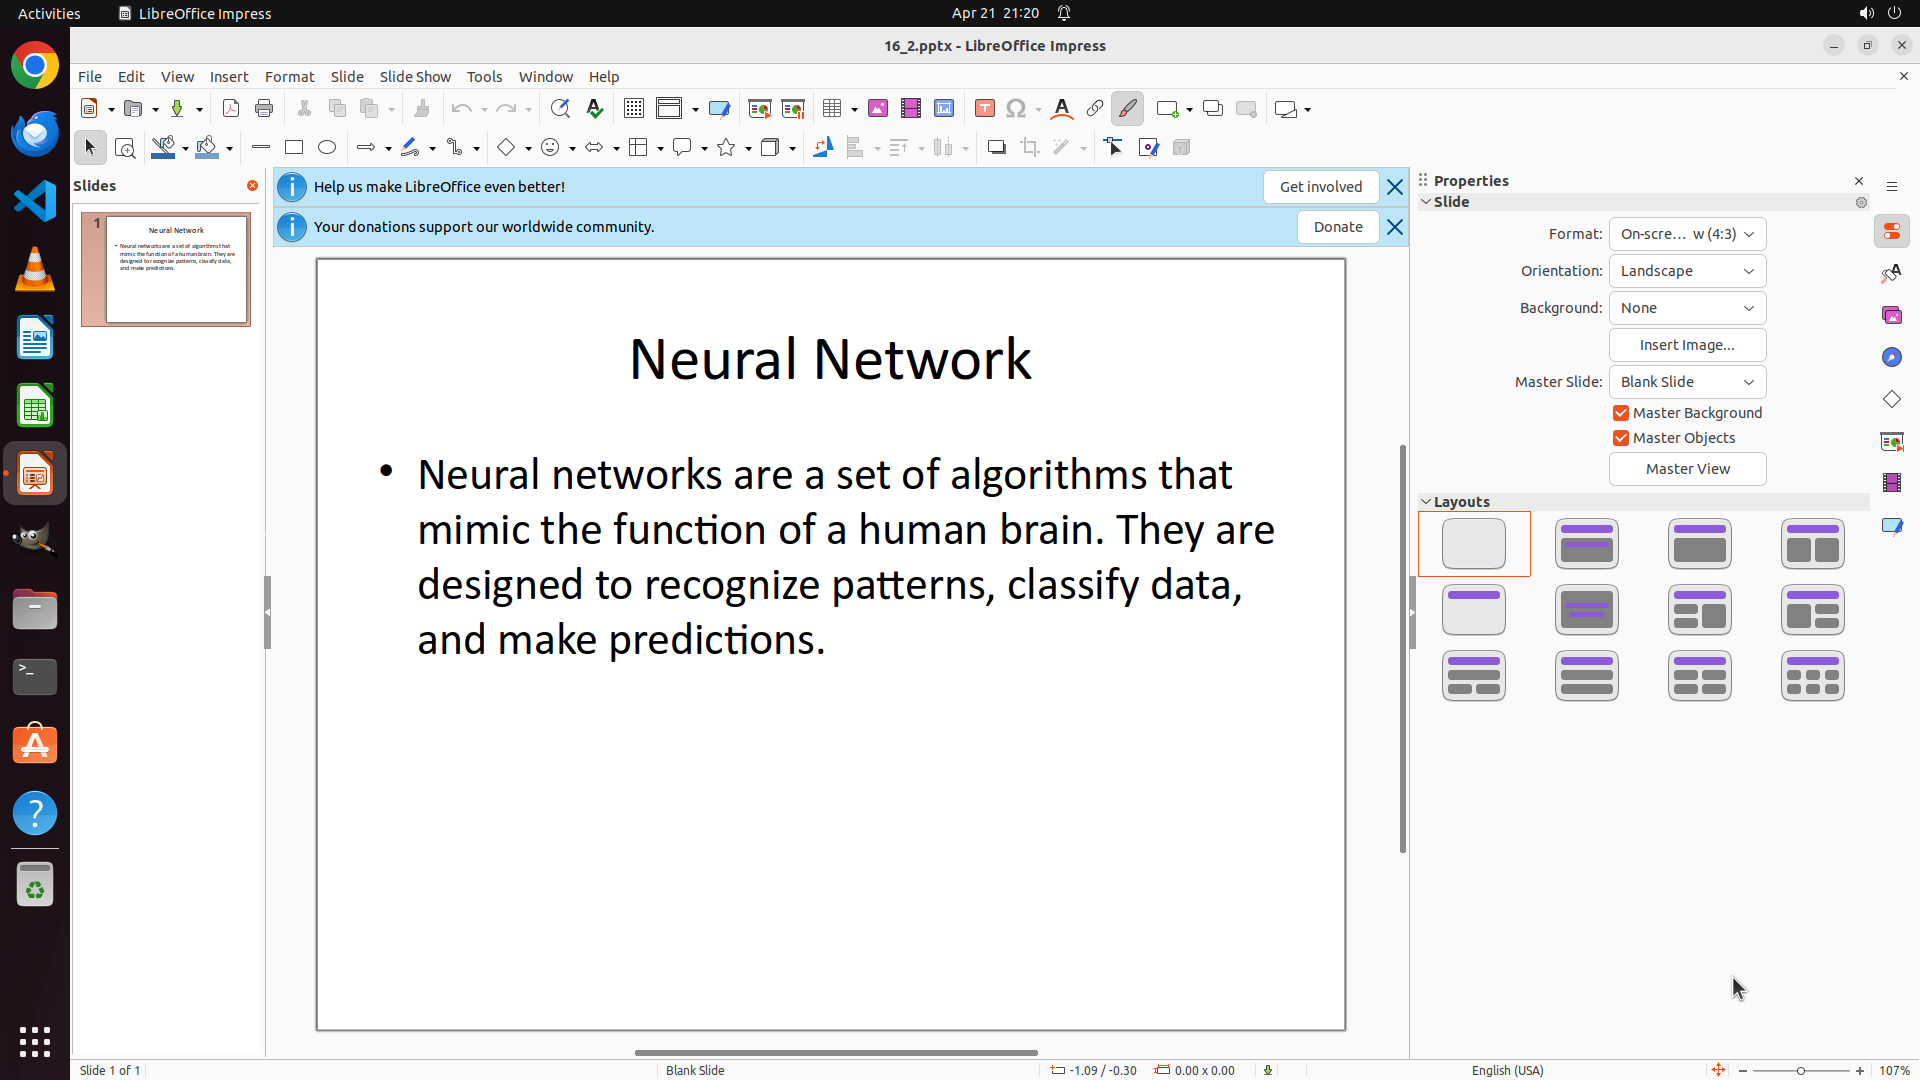Click the Master View button
The height and width of the screenshot is (1080, 1920).
(1687, 469)
